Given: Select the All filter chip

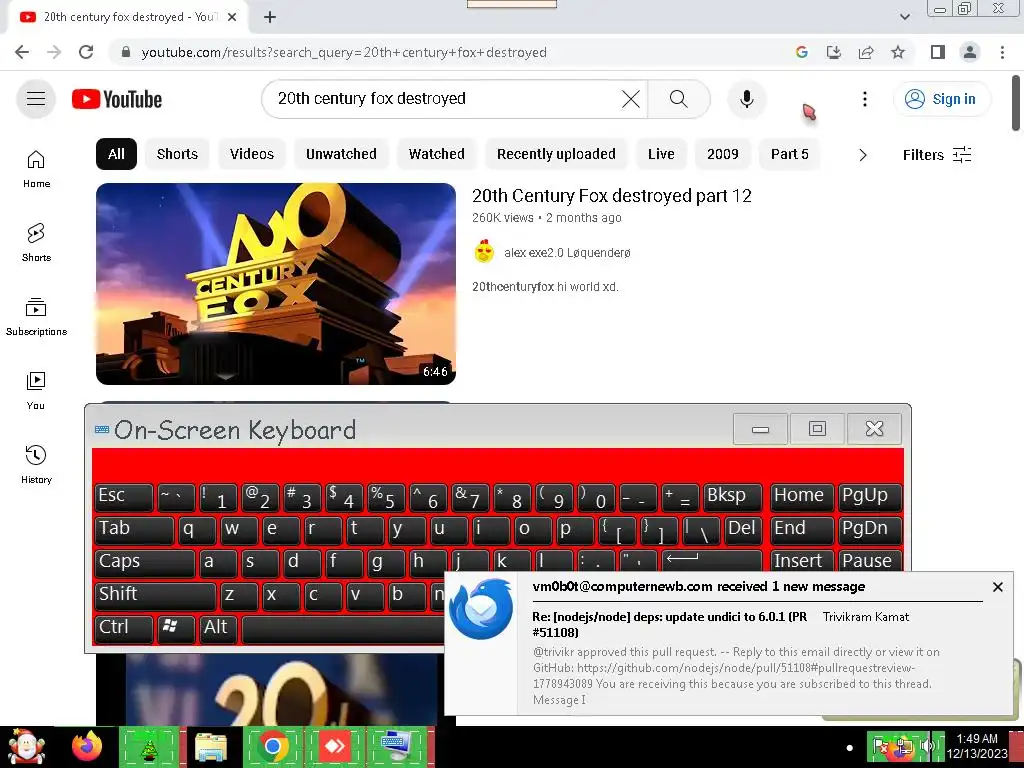Looking at the screenshot, I should 116,154.
